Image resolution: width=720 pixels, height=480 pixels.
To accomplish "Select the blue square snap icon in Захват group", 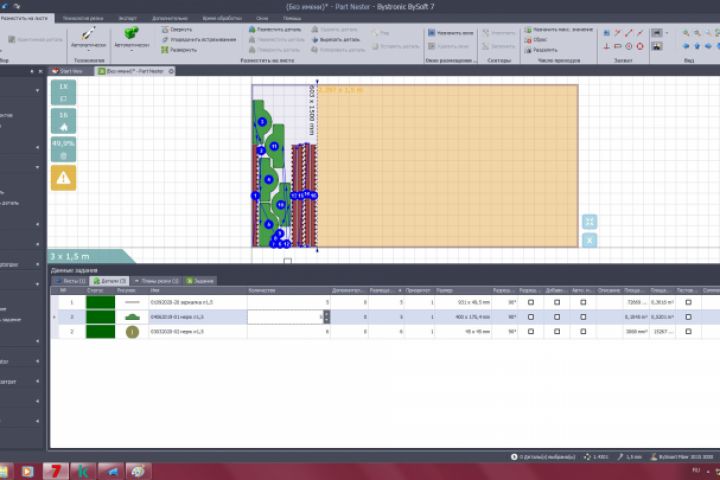I will pyautogui.click(x=607, y=33).
